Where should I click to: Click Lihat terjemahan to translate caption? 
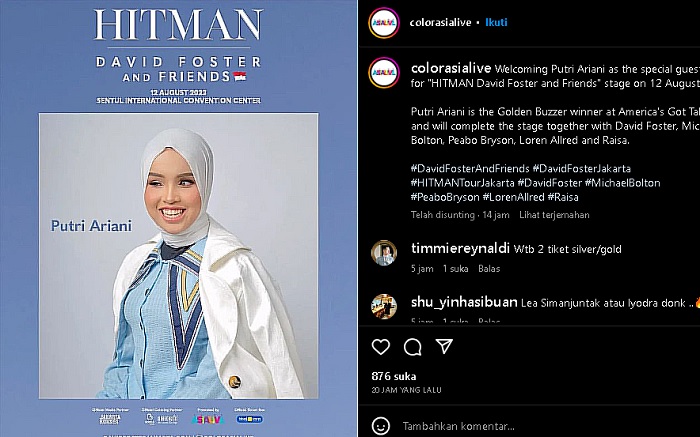point(554,215)
